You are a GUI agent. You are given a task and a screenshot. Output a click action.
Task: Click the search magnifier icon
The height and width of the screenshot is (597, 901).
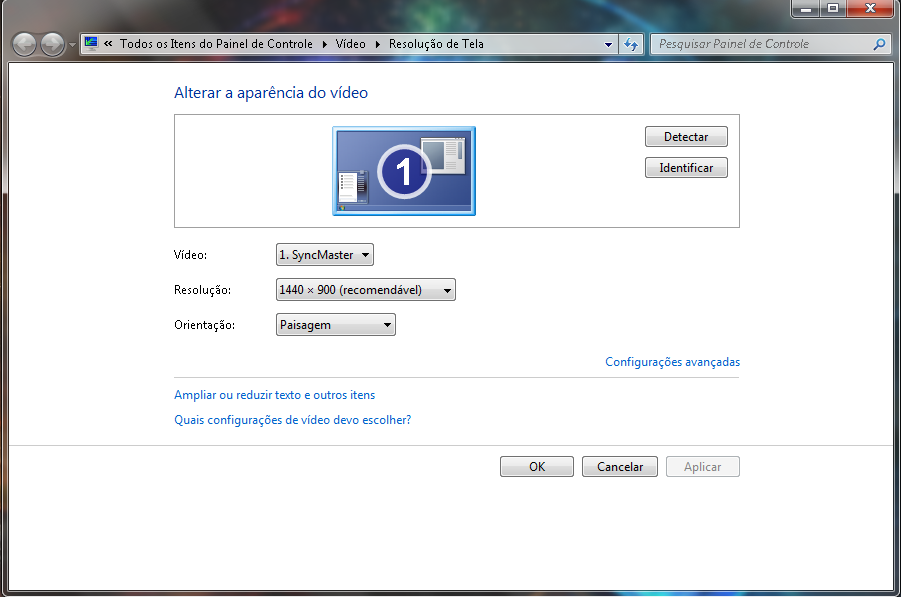[880, 44]
